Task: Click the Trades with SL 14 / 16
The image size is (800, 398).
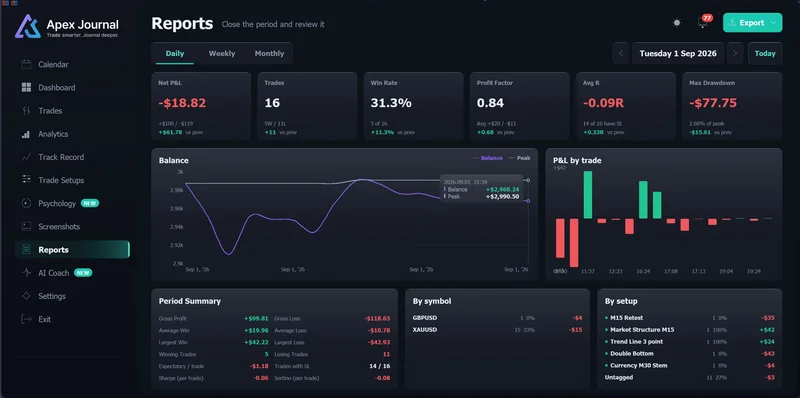Action: [x=380, y=366]
